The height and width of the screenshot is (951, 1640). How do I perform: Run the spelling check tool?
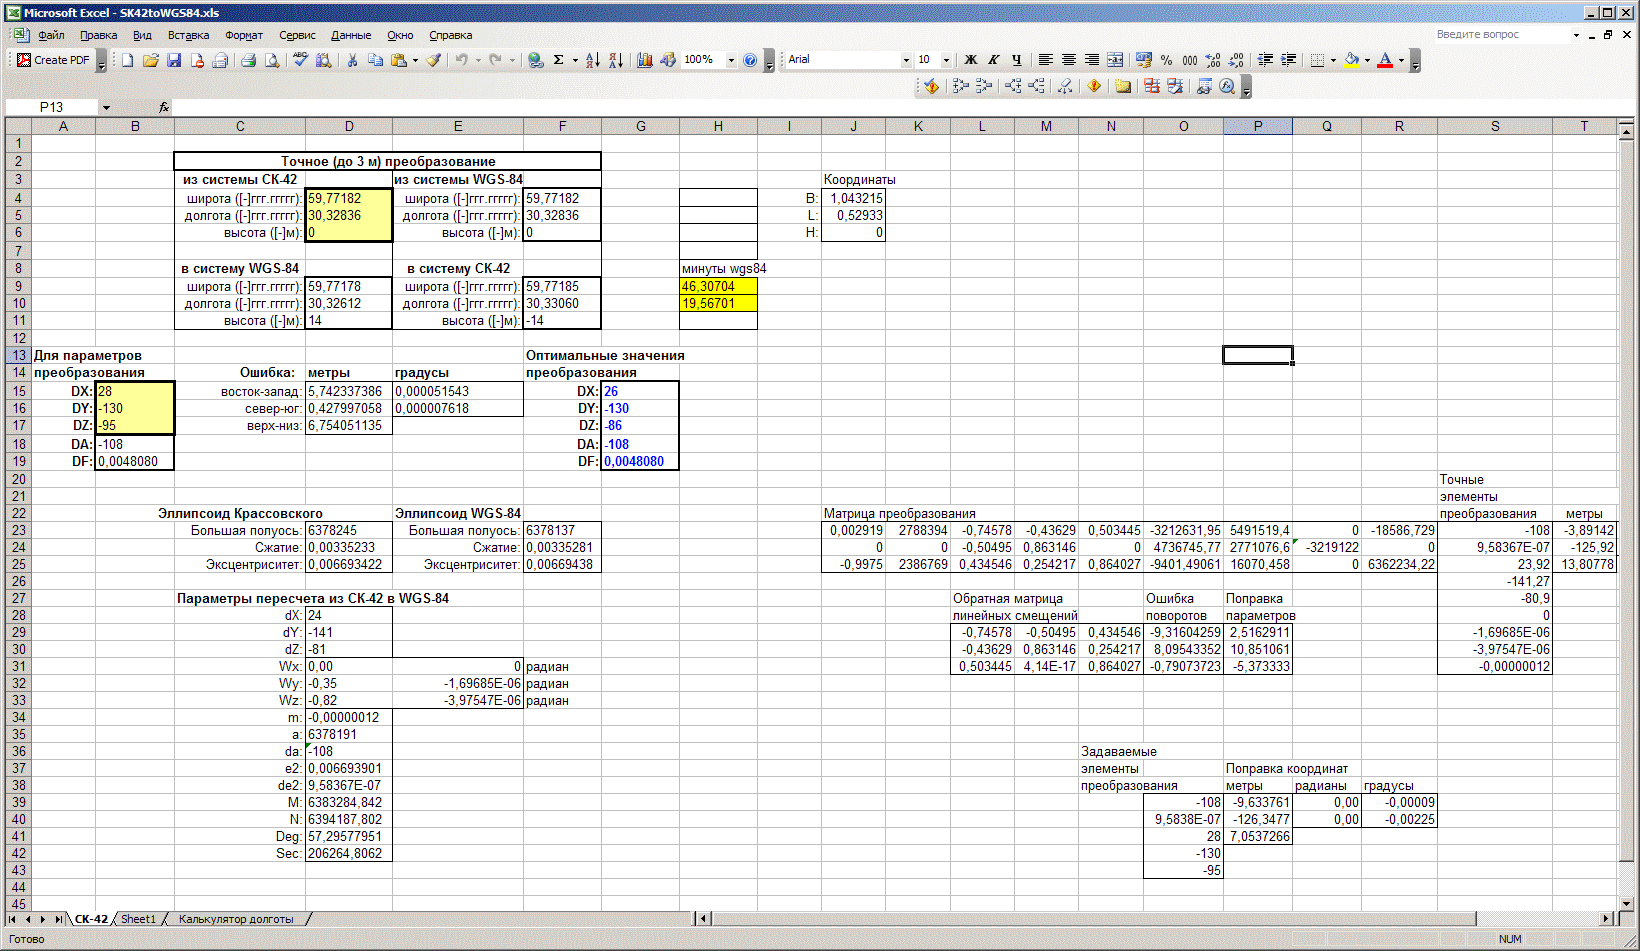tap(300, 60)
